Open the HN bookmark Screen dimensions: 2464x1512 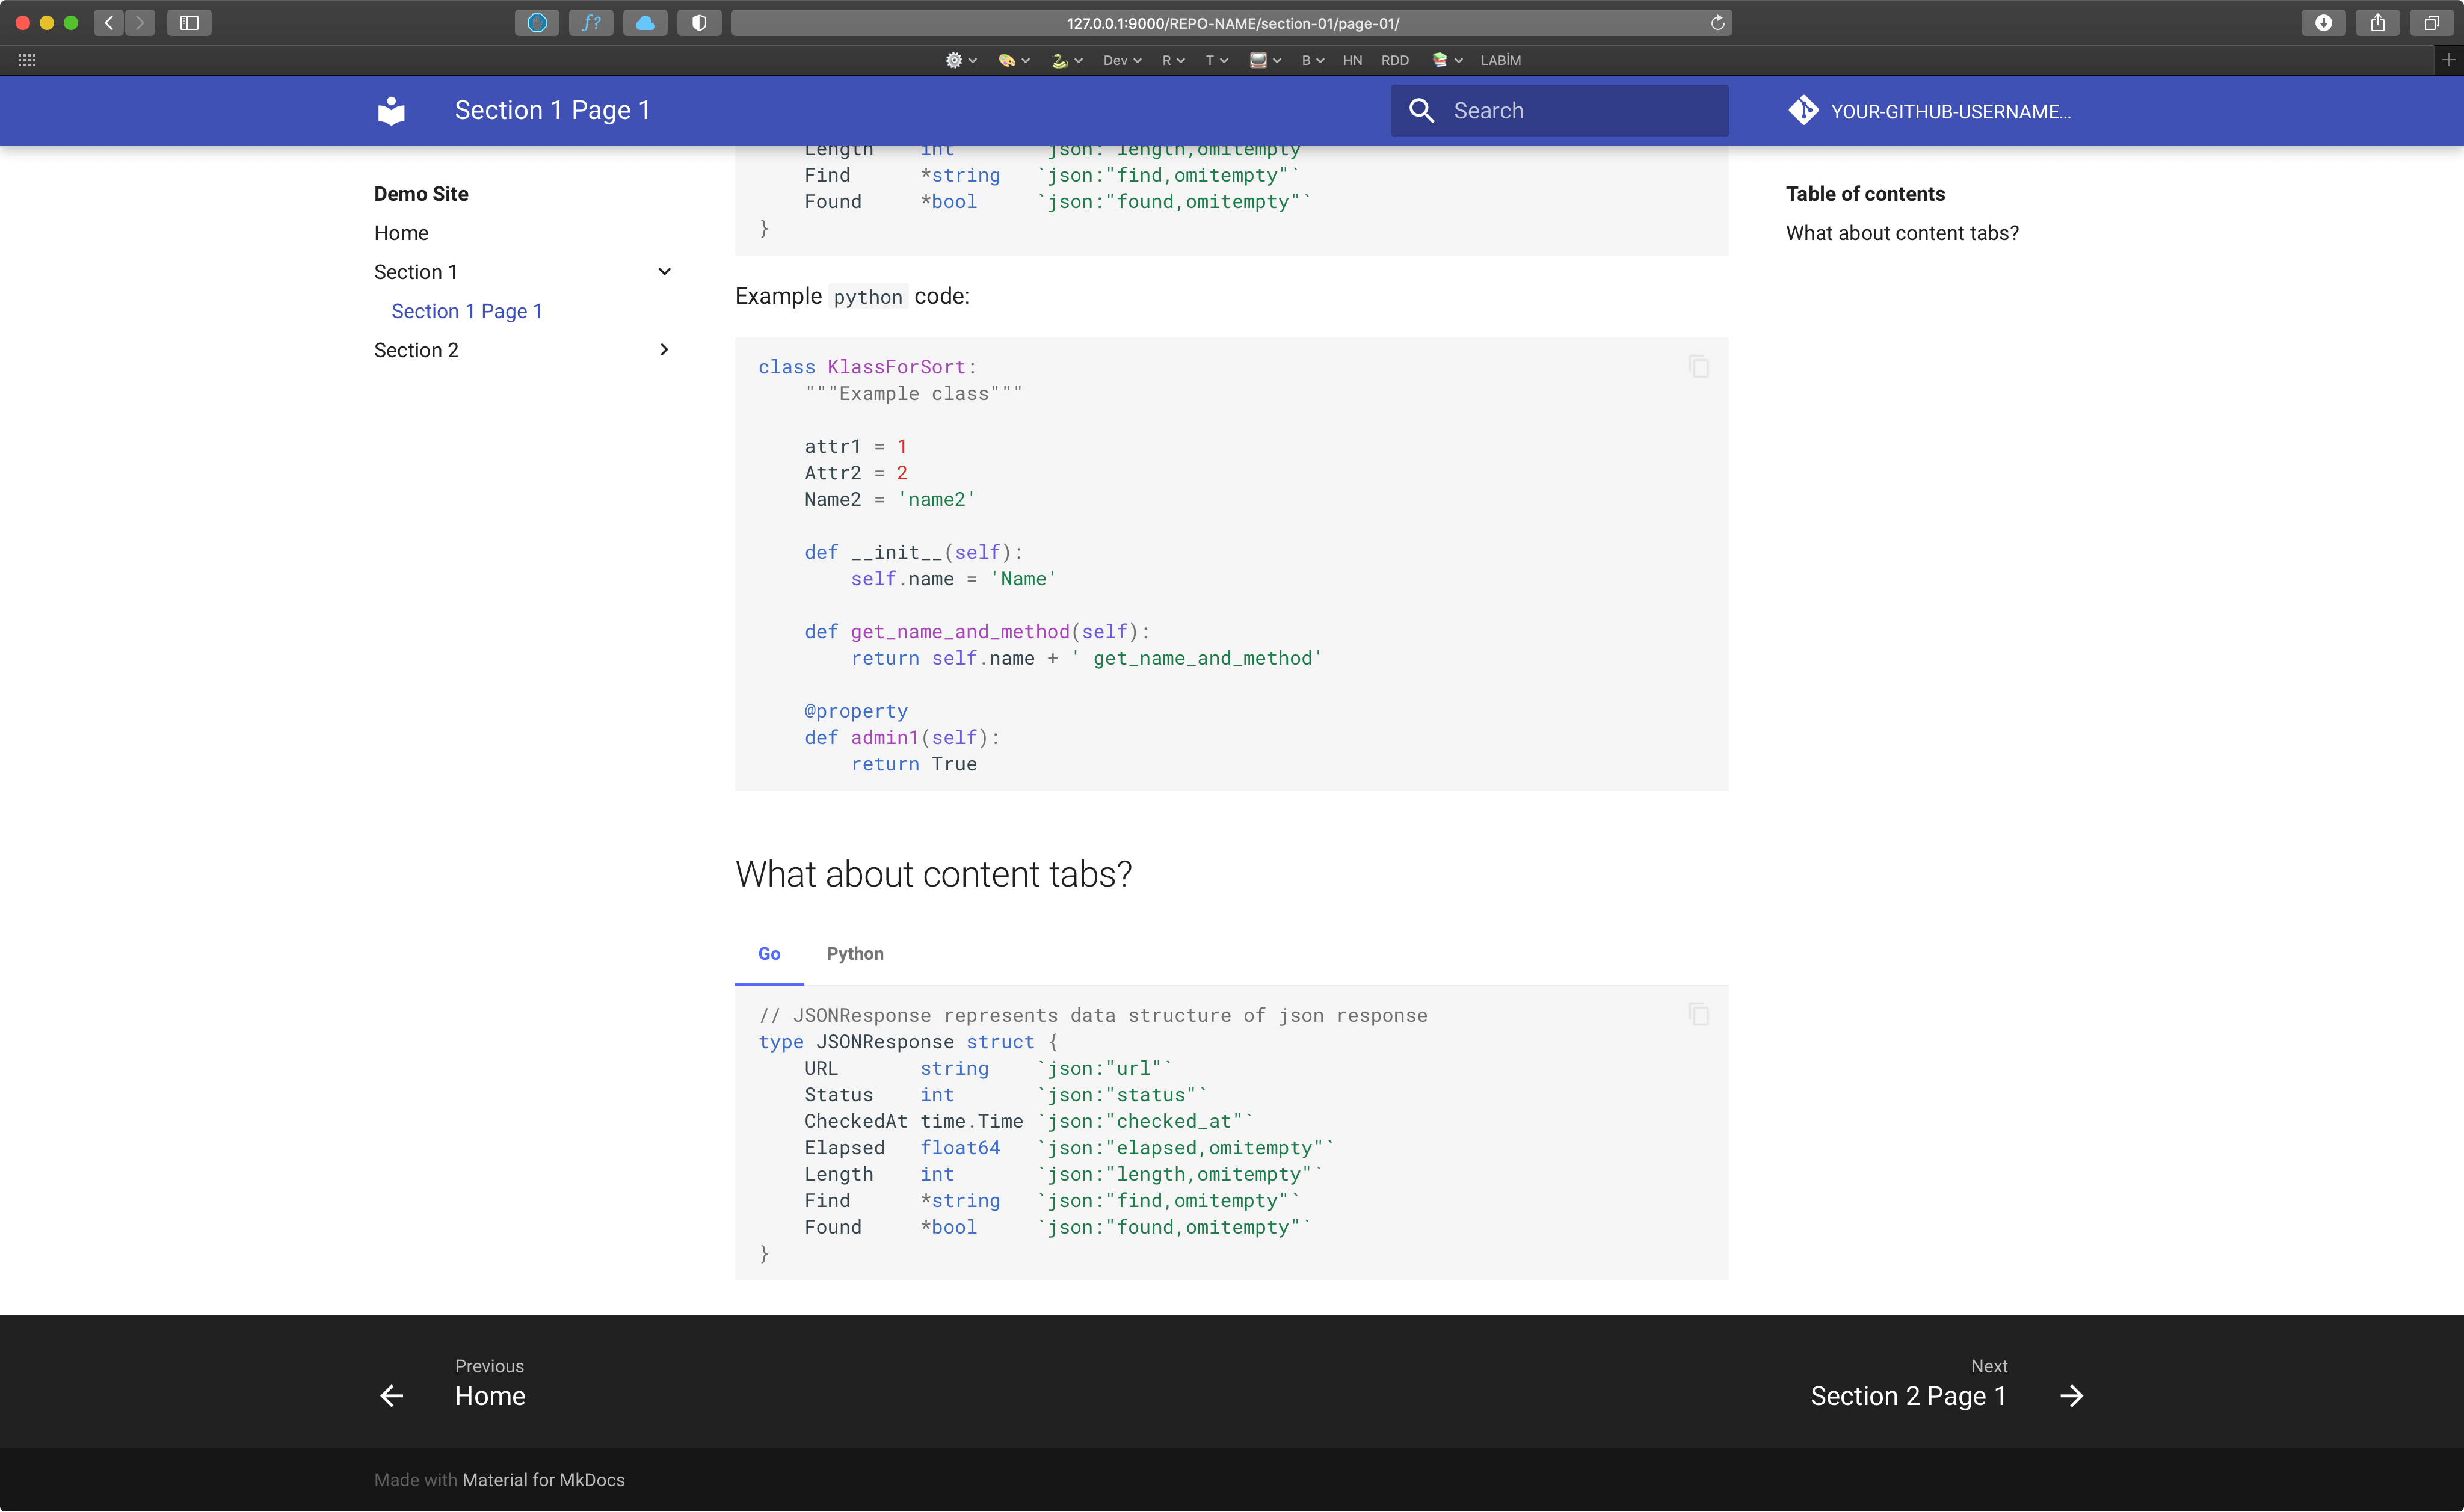pyautogui.click(x=1352, y=60)
